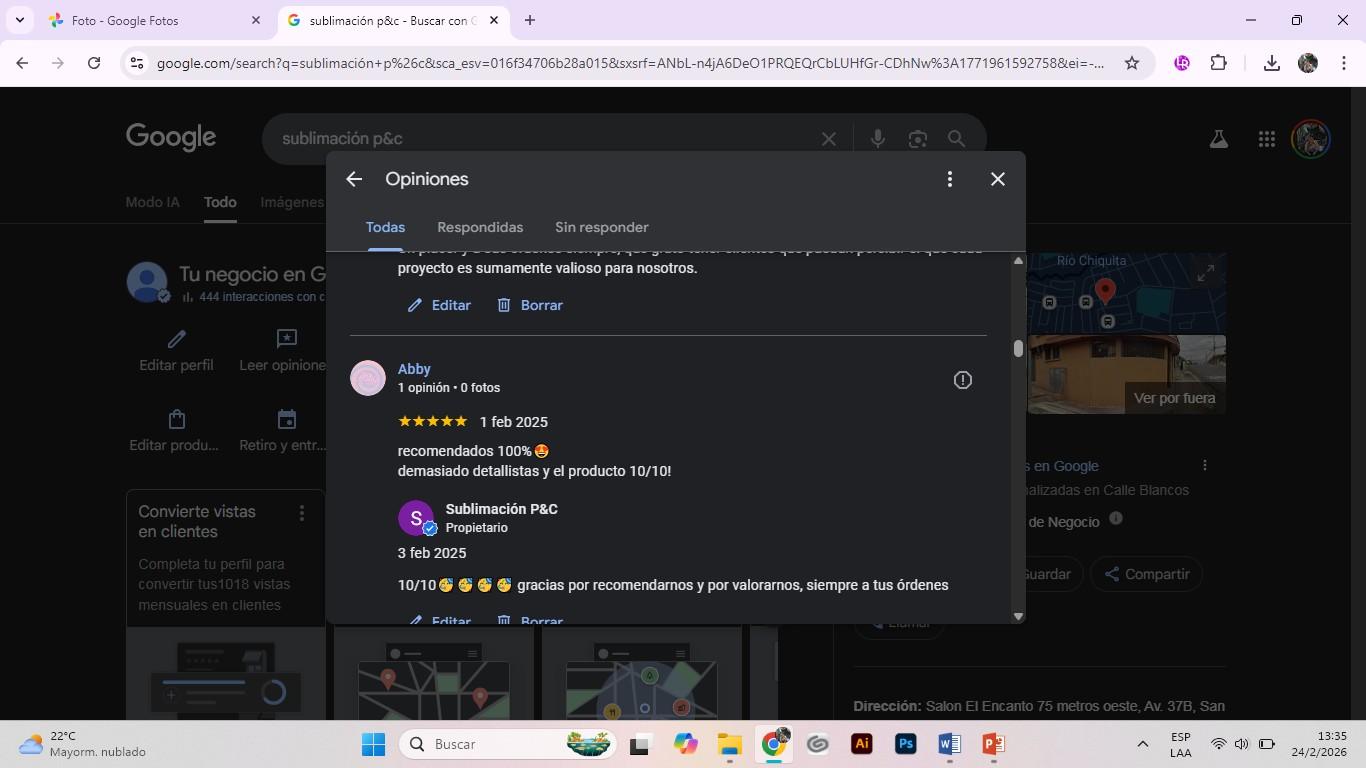Click the Borrar link above Abby's review

click(530, 305)
